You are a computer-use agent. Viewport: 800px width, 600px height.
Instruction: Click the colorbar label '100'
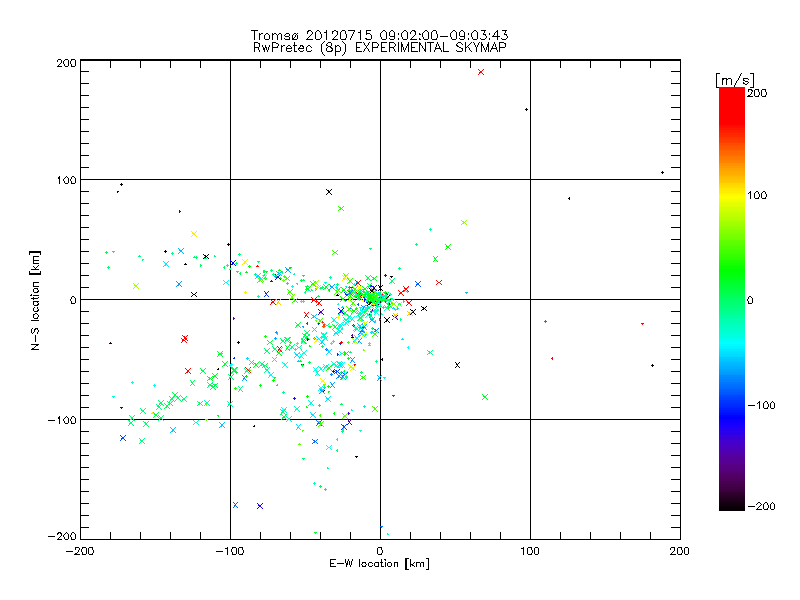pos(757,195)
